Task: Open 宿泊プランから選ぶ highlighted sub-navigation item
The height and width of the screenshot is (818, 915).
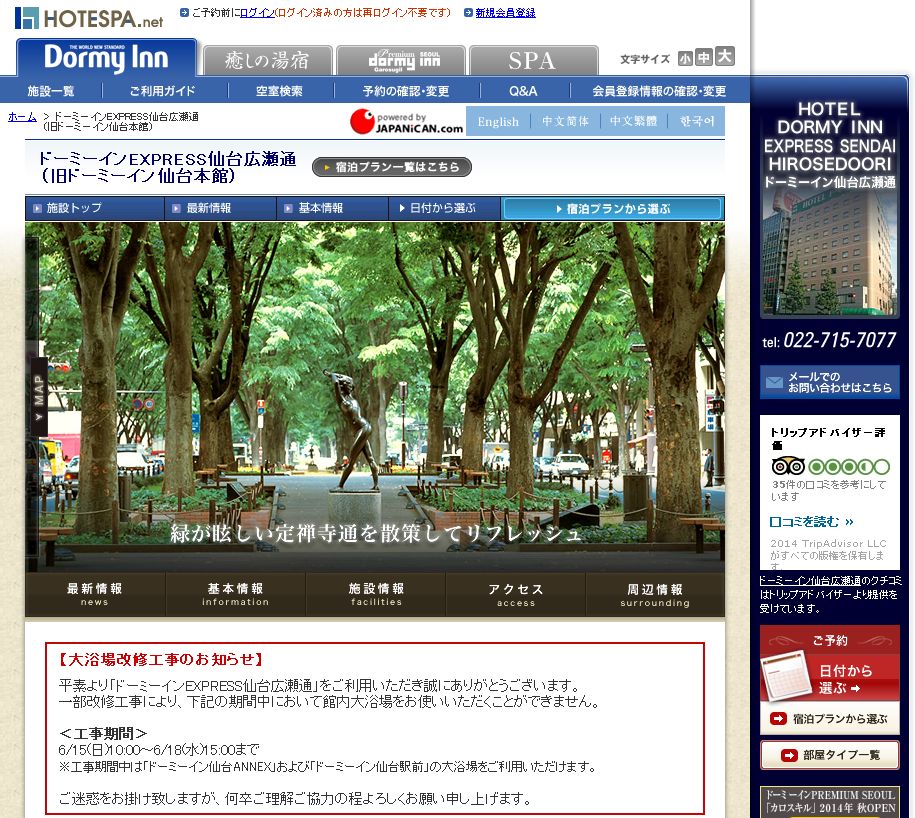Action: (612, 208)
